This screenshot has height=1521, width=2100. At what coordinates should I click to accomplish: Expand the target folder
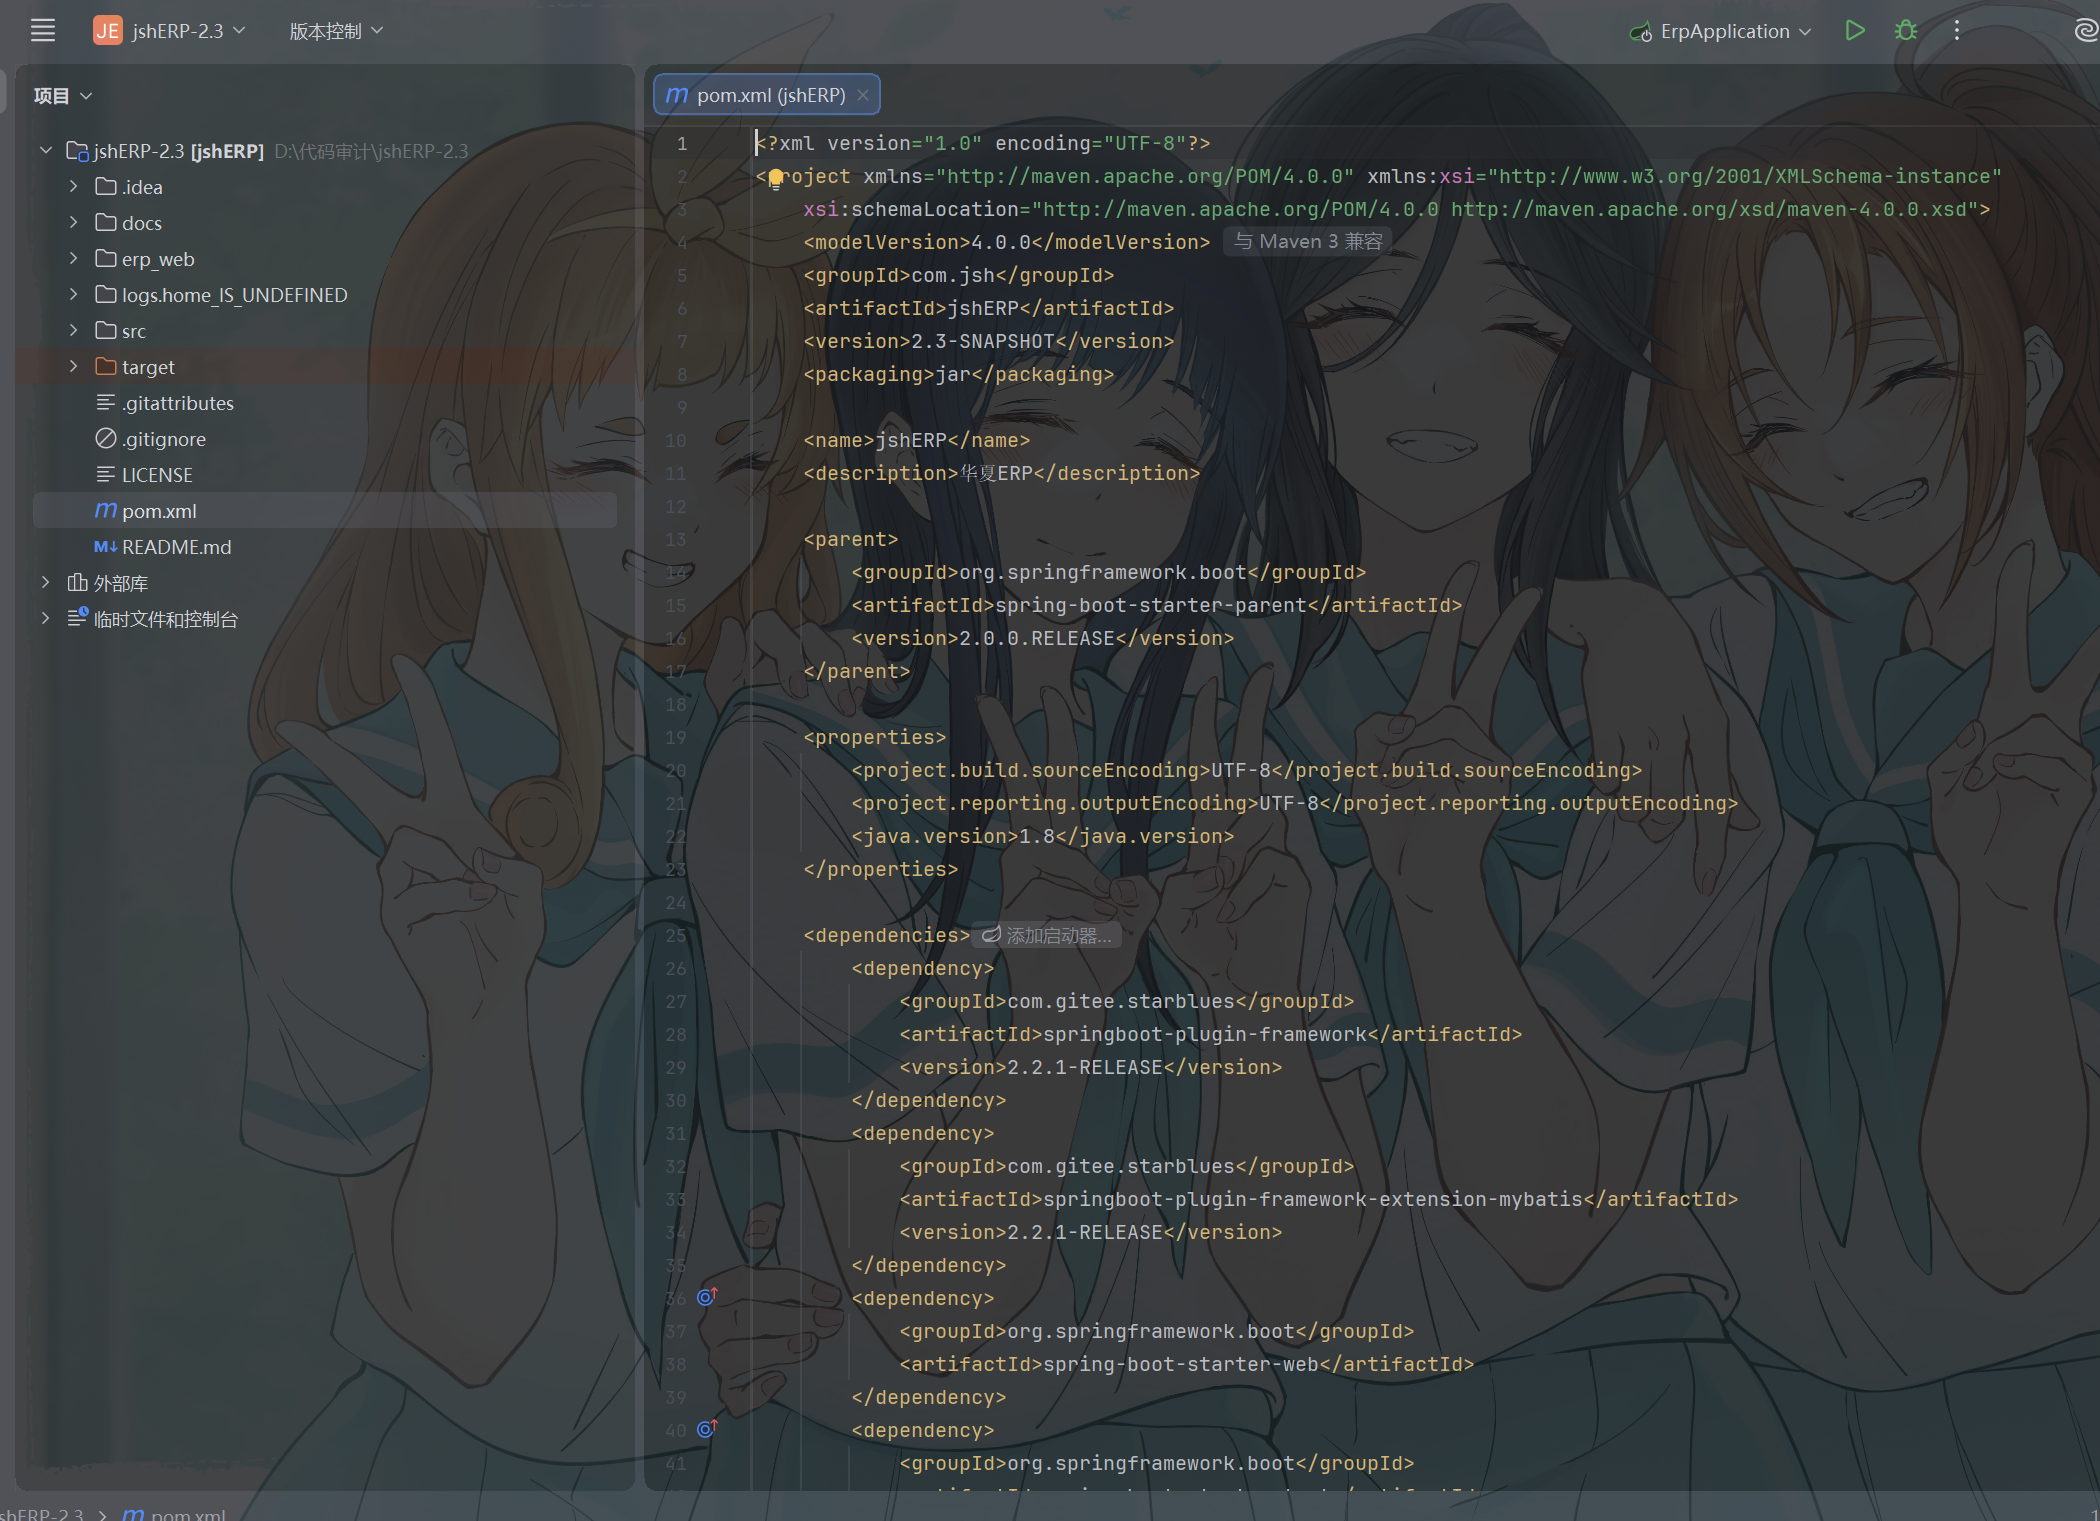[x=73, y=366]
